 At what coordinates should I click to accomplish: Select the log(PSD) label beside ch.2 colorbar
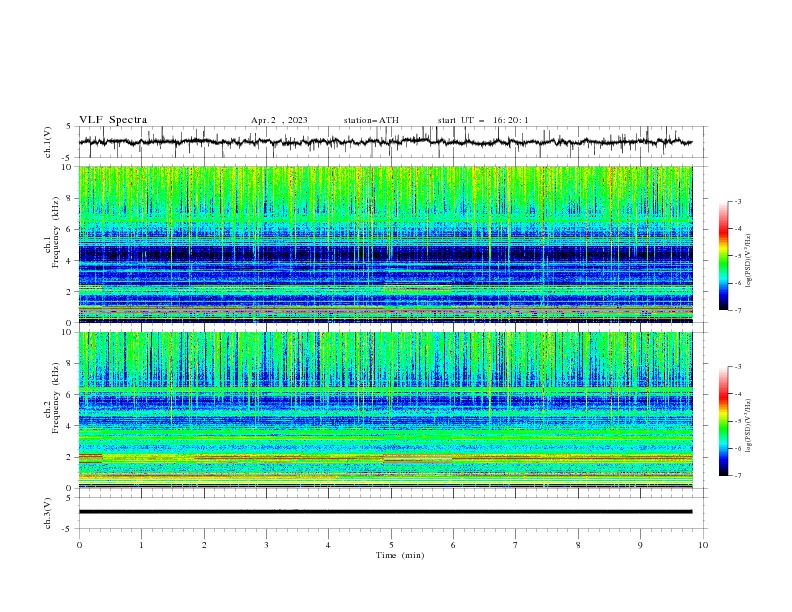point(749,426)
